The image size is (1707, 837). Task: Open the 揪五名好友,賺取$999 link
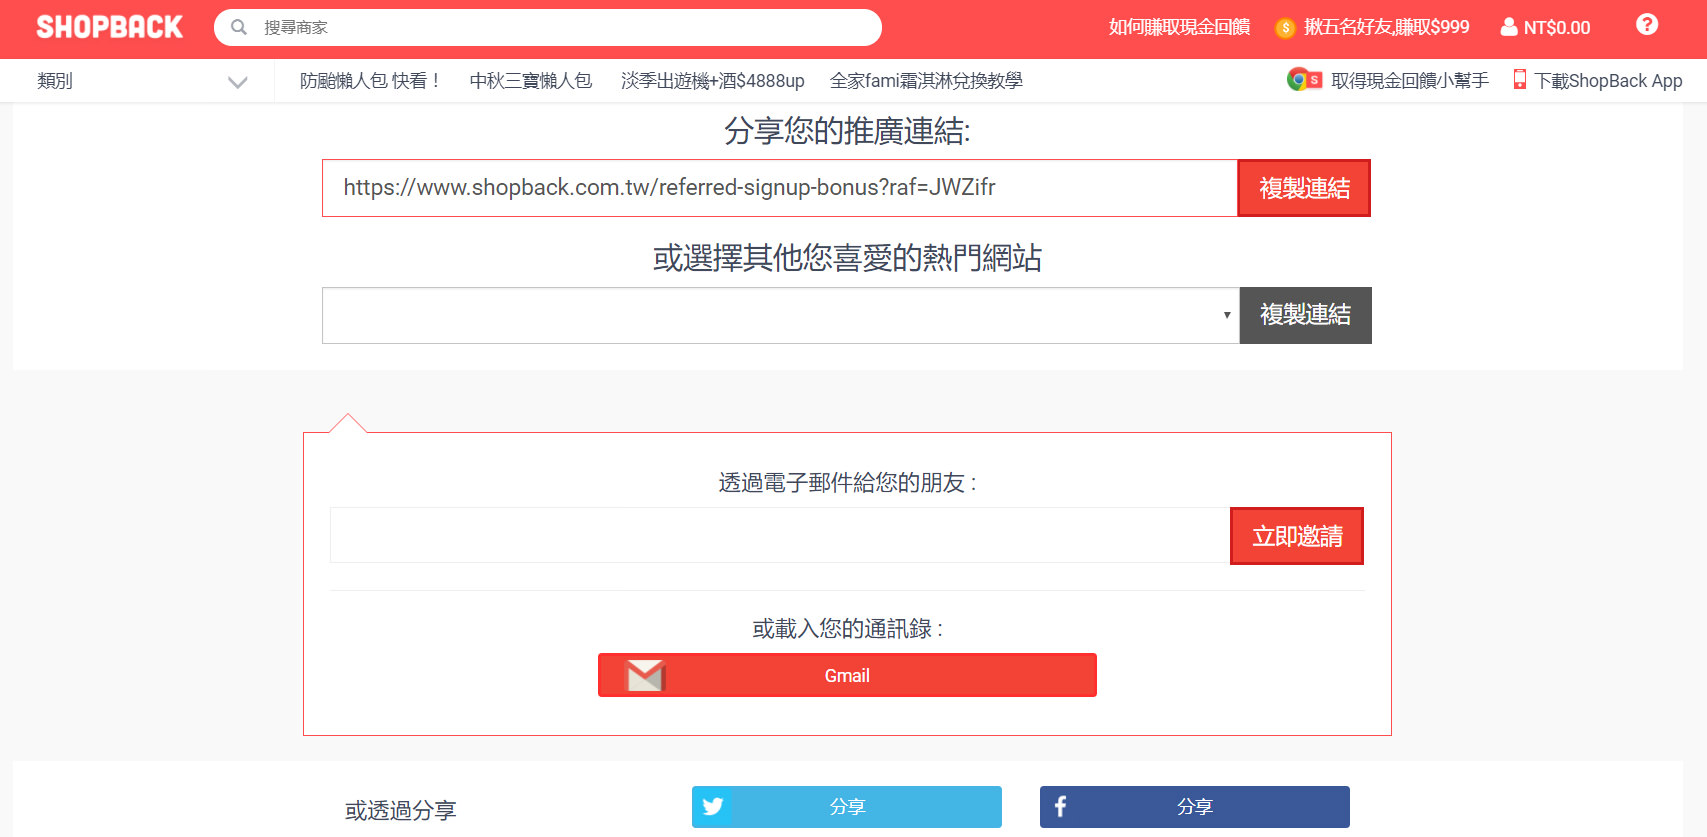coord(1386,27)
